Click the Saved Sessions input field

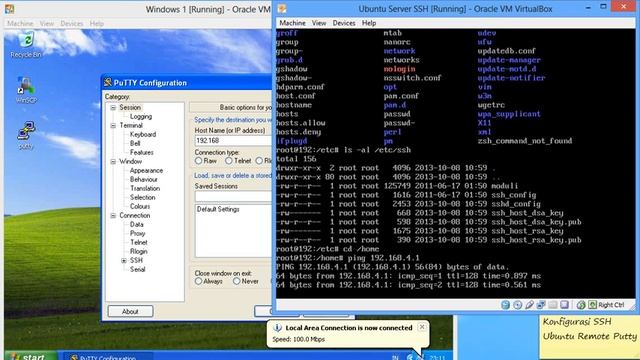pyautogui.click(x=233, y=196)
